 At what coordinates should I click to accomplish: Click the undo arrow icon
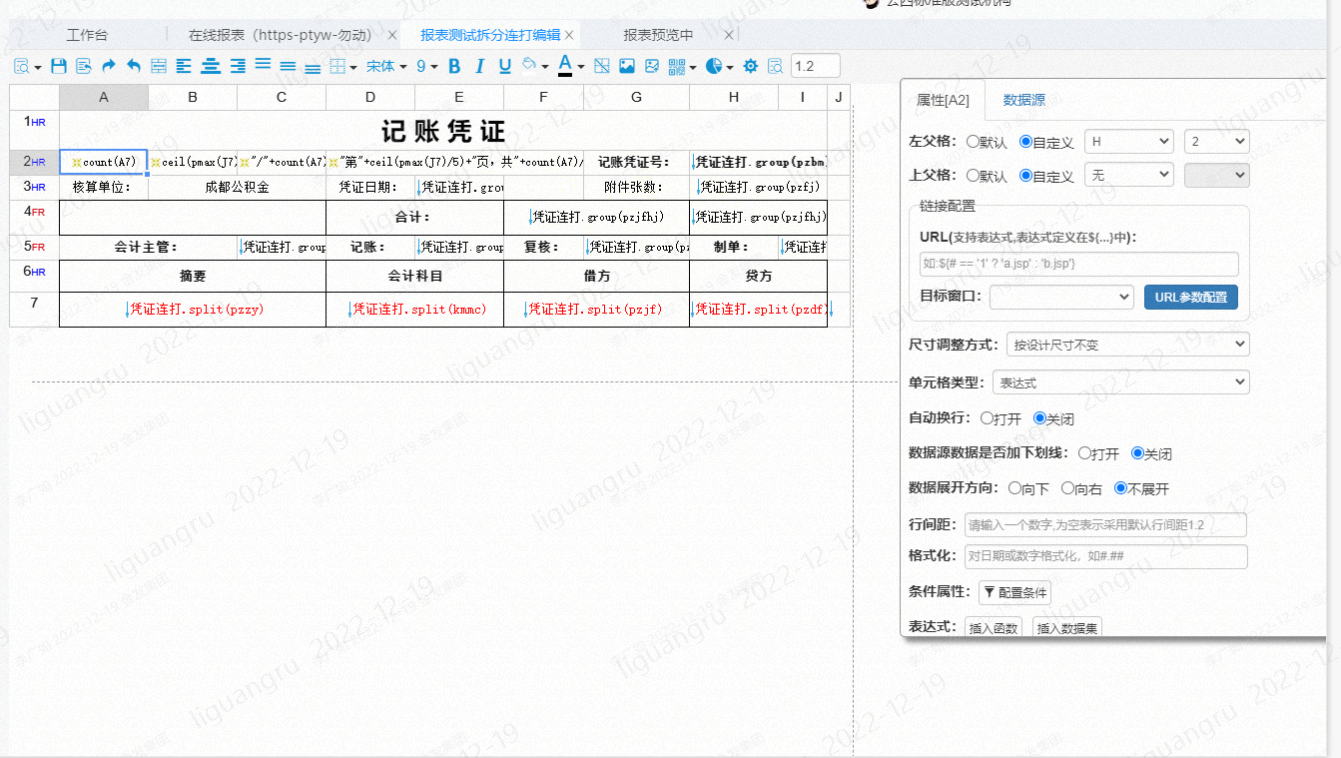coord(134,66)
